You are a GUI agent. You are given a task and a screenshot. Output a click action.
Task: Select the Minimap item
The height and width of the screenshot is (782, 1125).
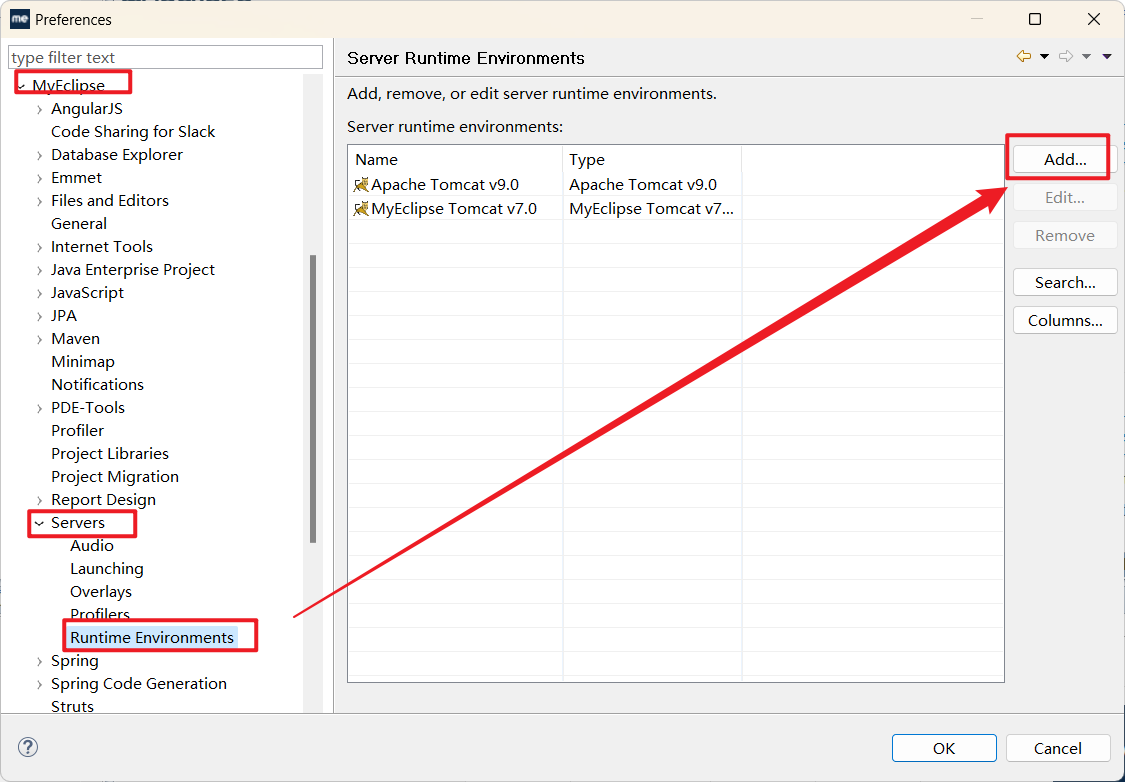(x=83, y=362)
